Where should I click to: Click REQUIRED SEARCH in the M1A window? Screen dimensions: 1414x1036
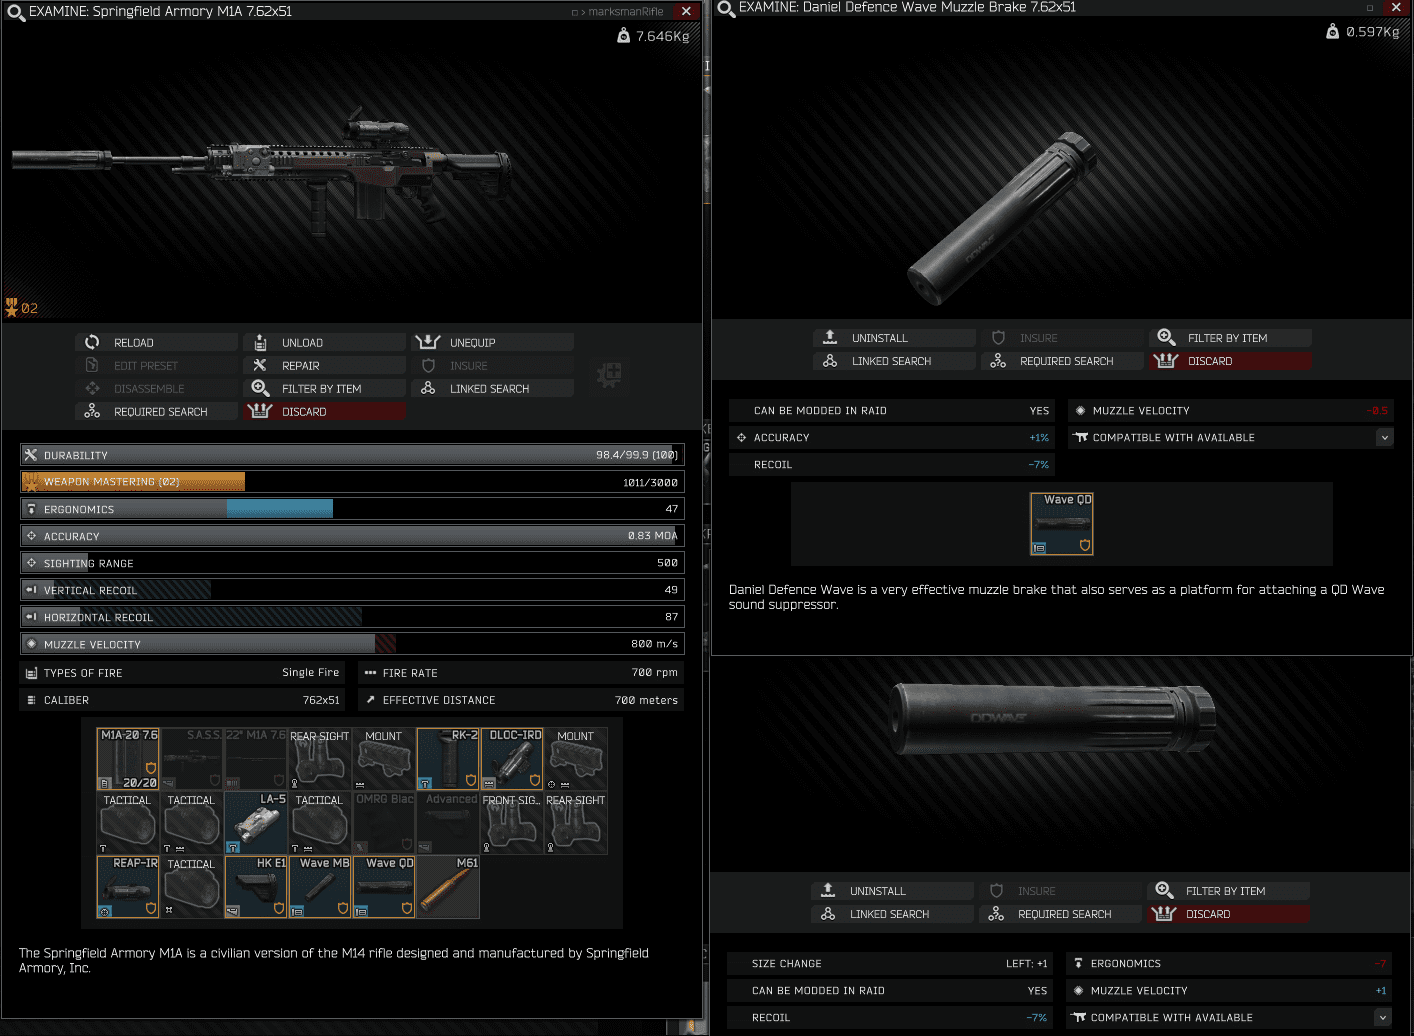click(x=156, y=411)
